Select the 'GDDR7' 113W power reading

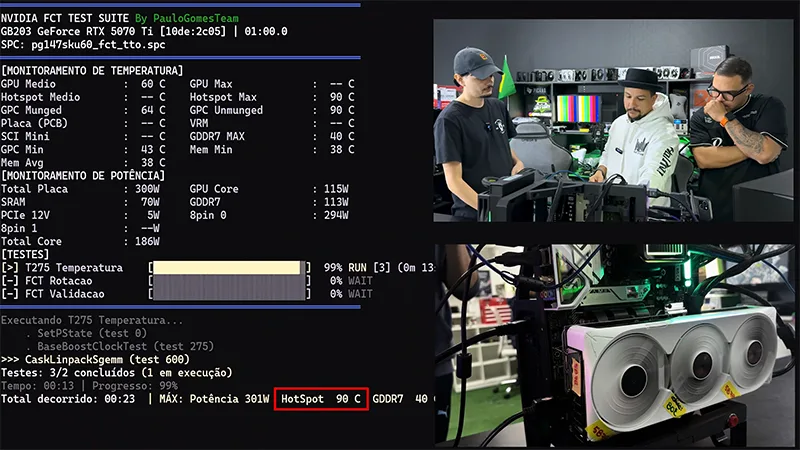(336, 203)
